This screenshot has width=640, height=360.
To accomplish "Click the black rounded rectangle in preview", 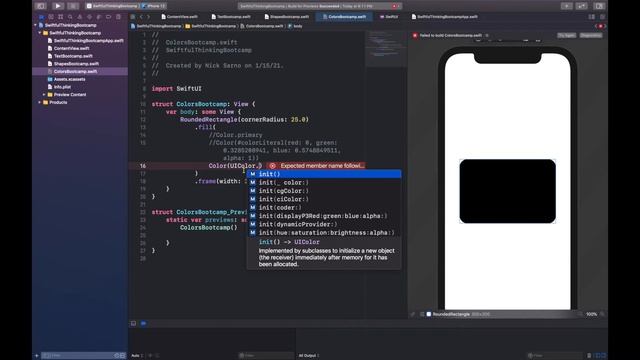I will pos(507,191).
